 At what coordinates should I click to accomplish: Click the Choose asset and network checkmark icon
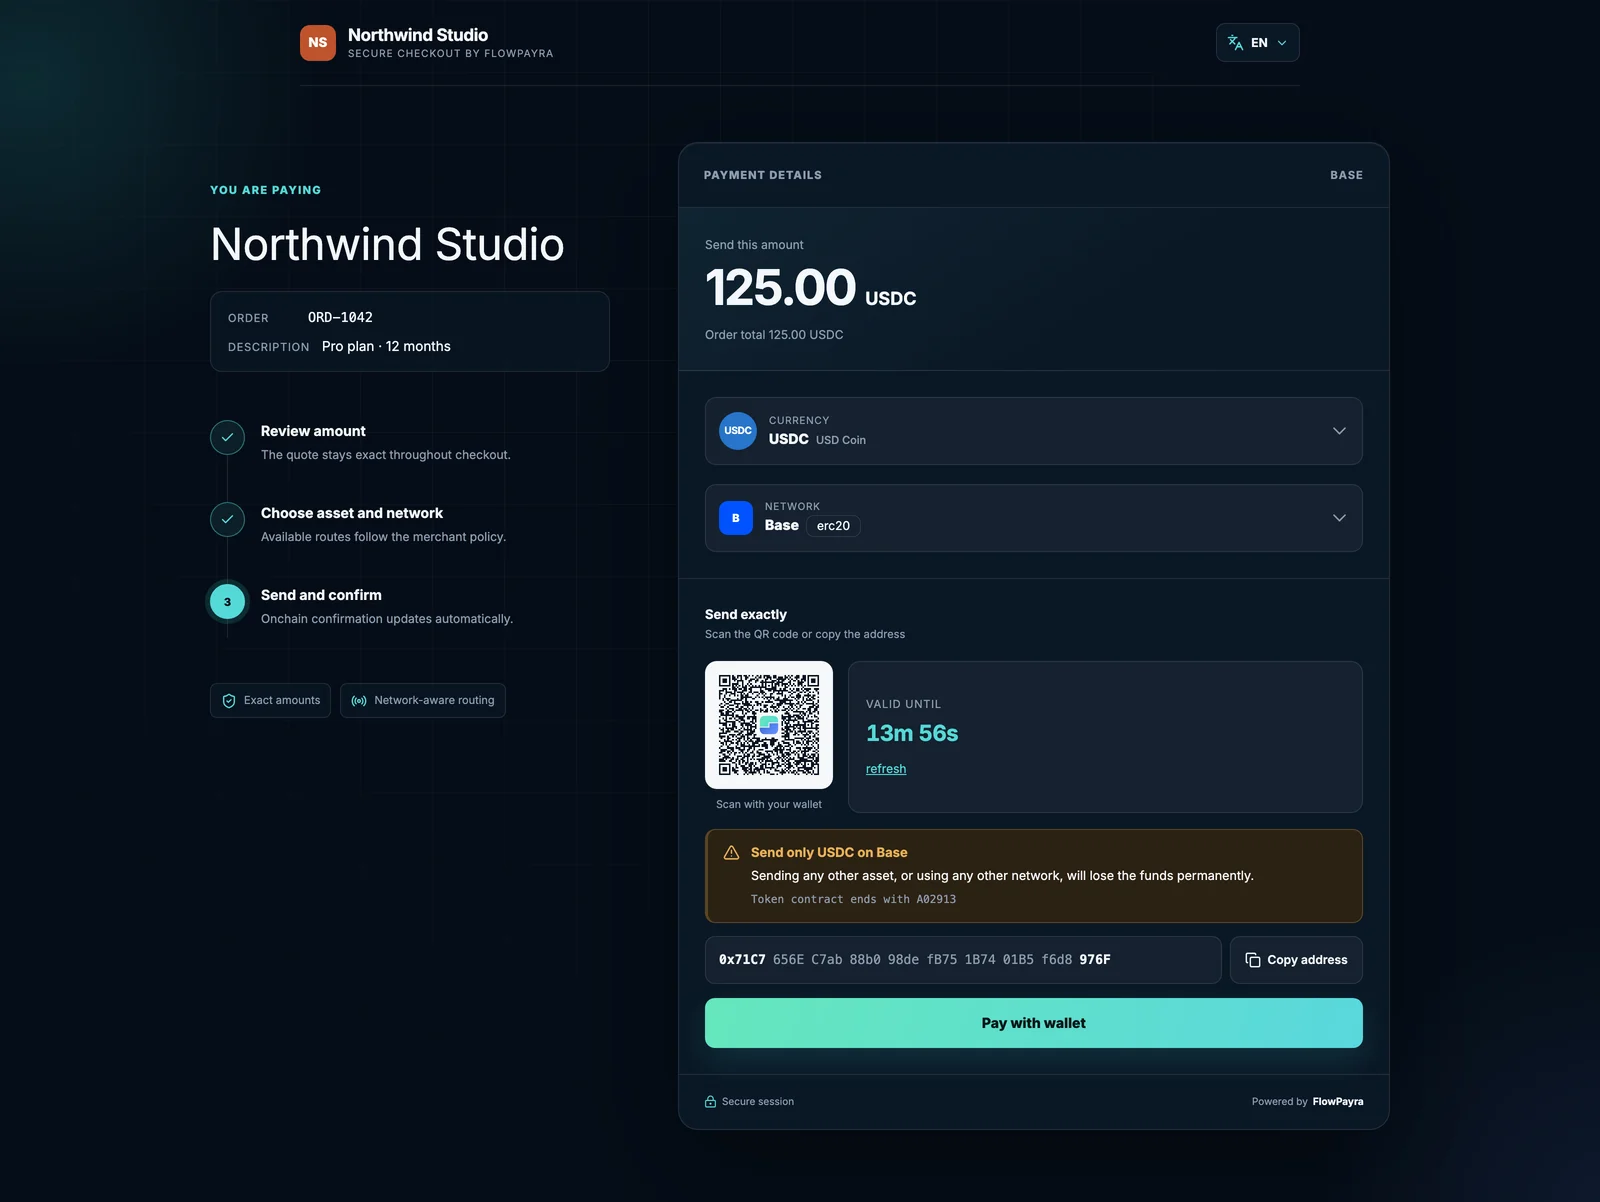[x=227, y=519]
